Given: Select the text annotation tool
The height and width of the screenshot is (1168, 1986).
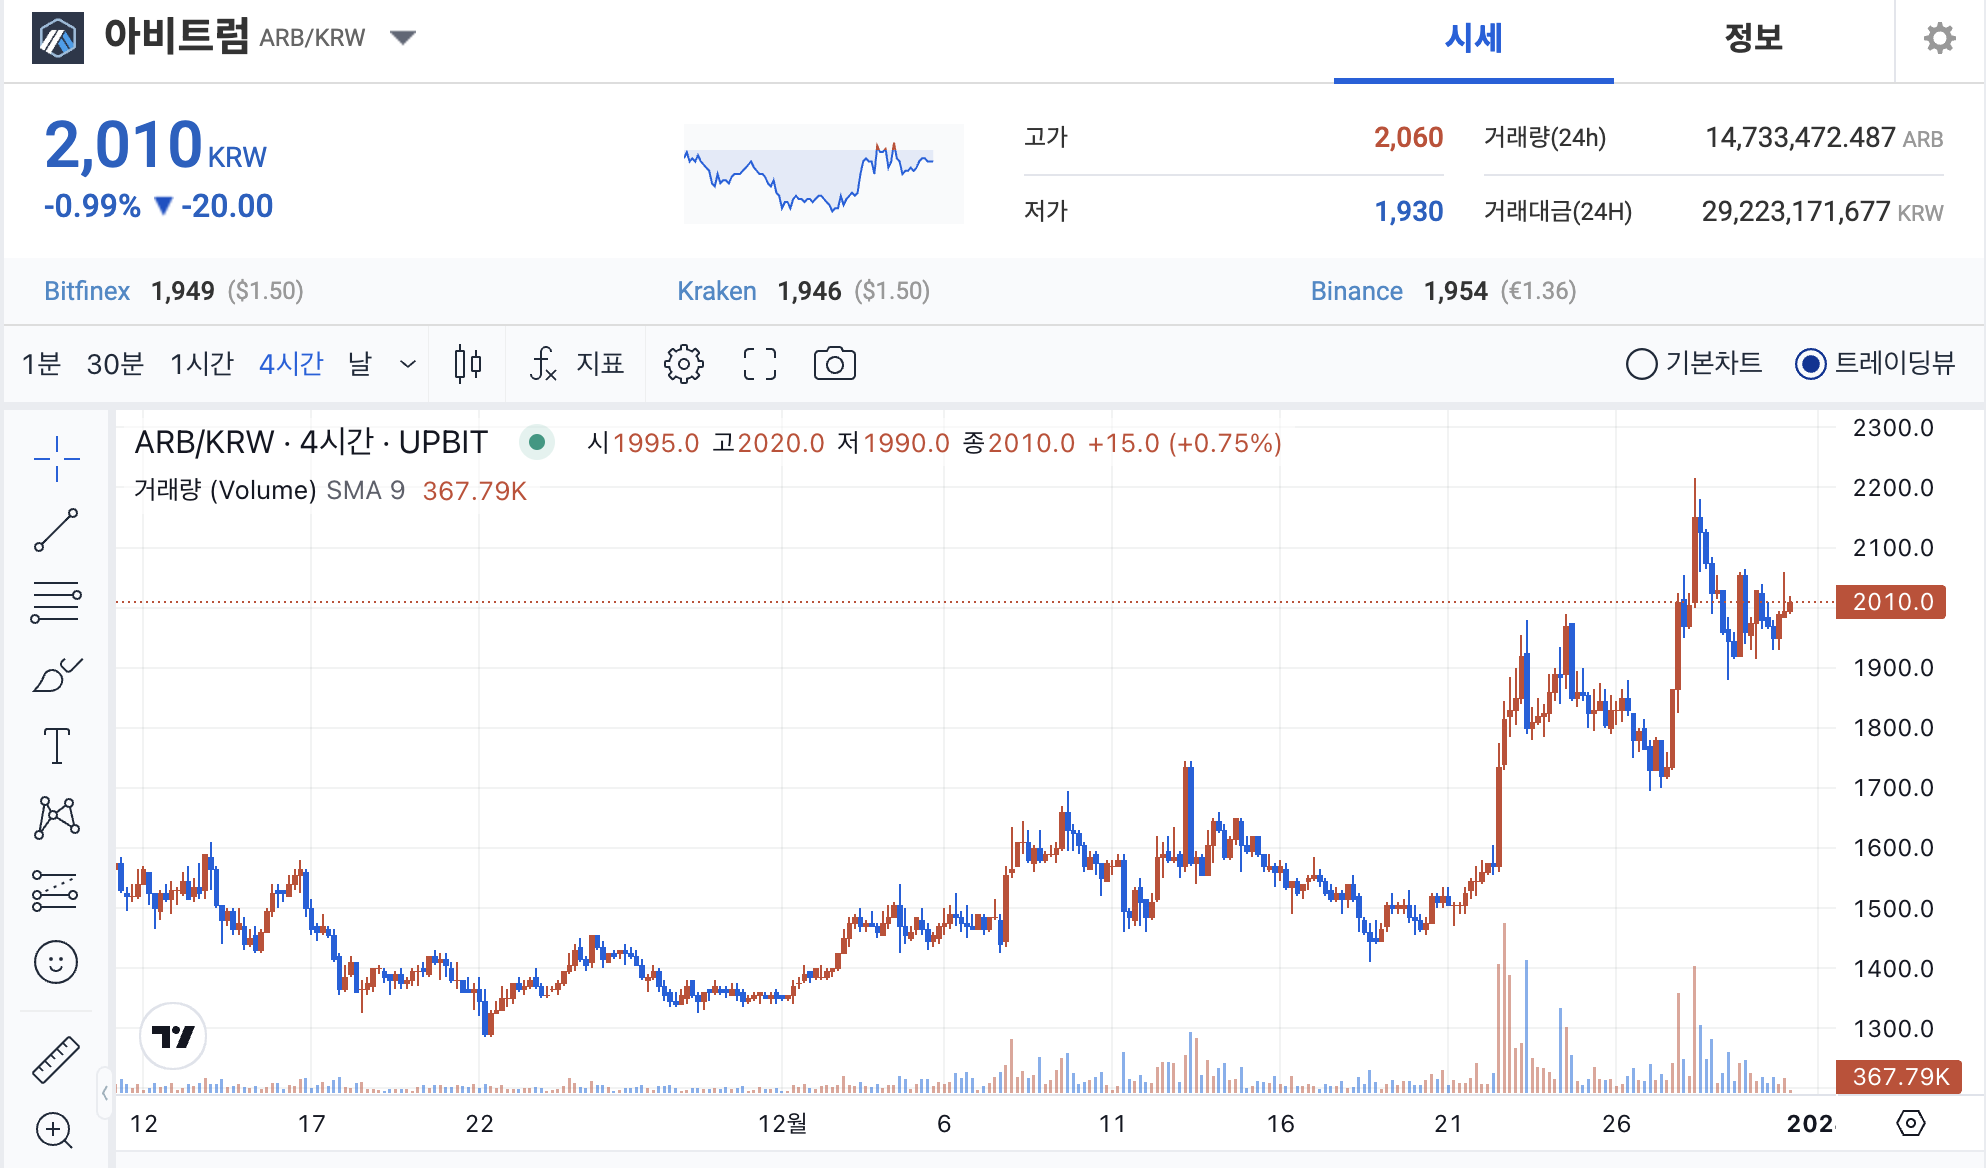Looking at the screenshot, I should coord(56,746).
